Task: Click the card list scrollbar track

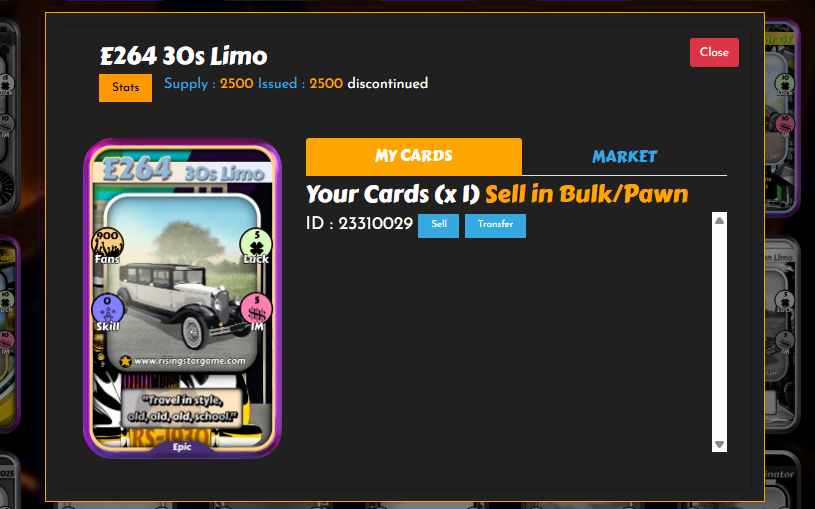Action: [719, 332]
